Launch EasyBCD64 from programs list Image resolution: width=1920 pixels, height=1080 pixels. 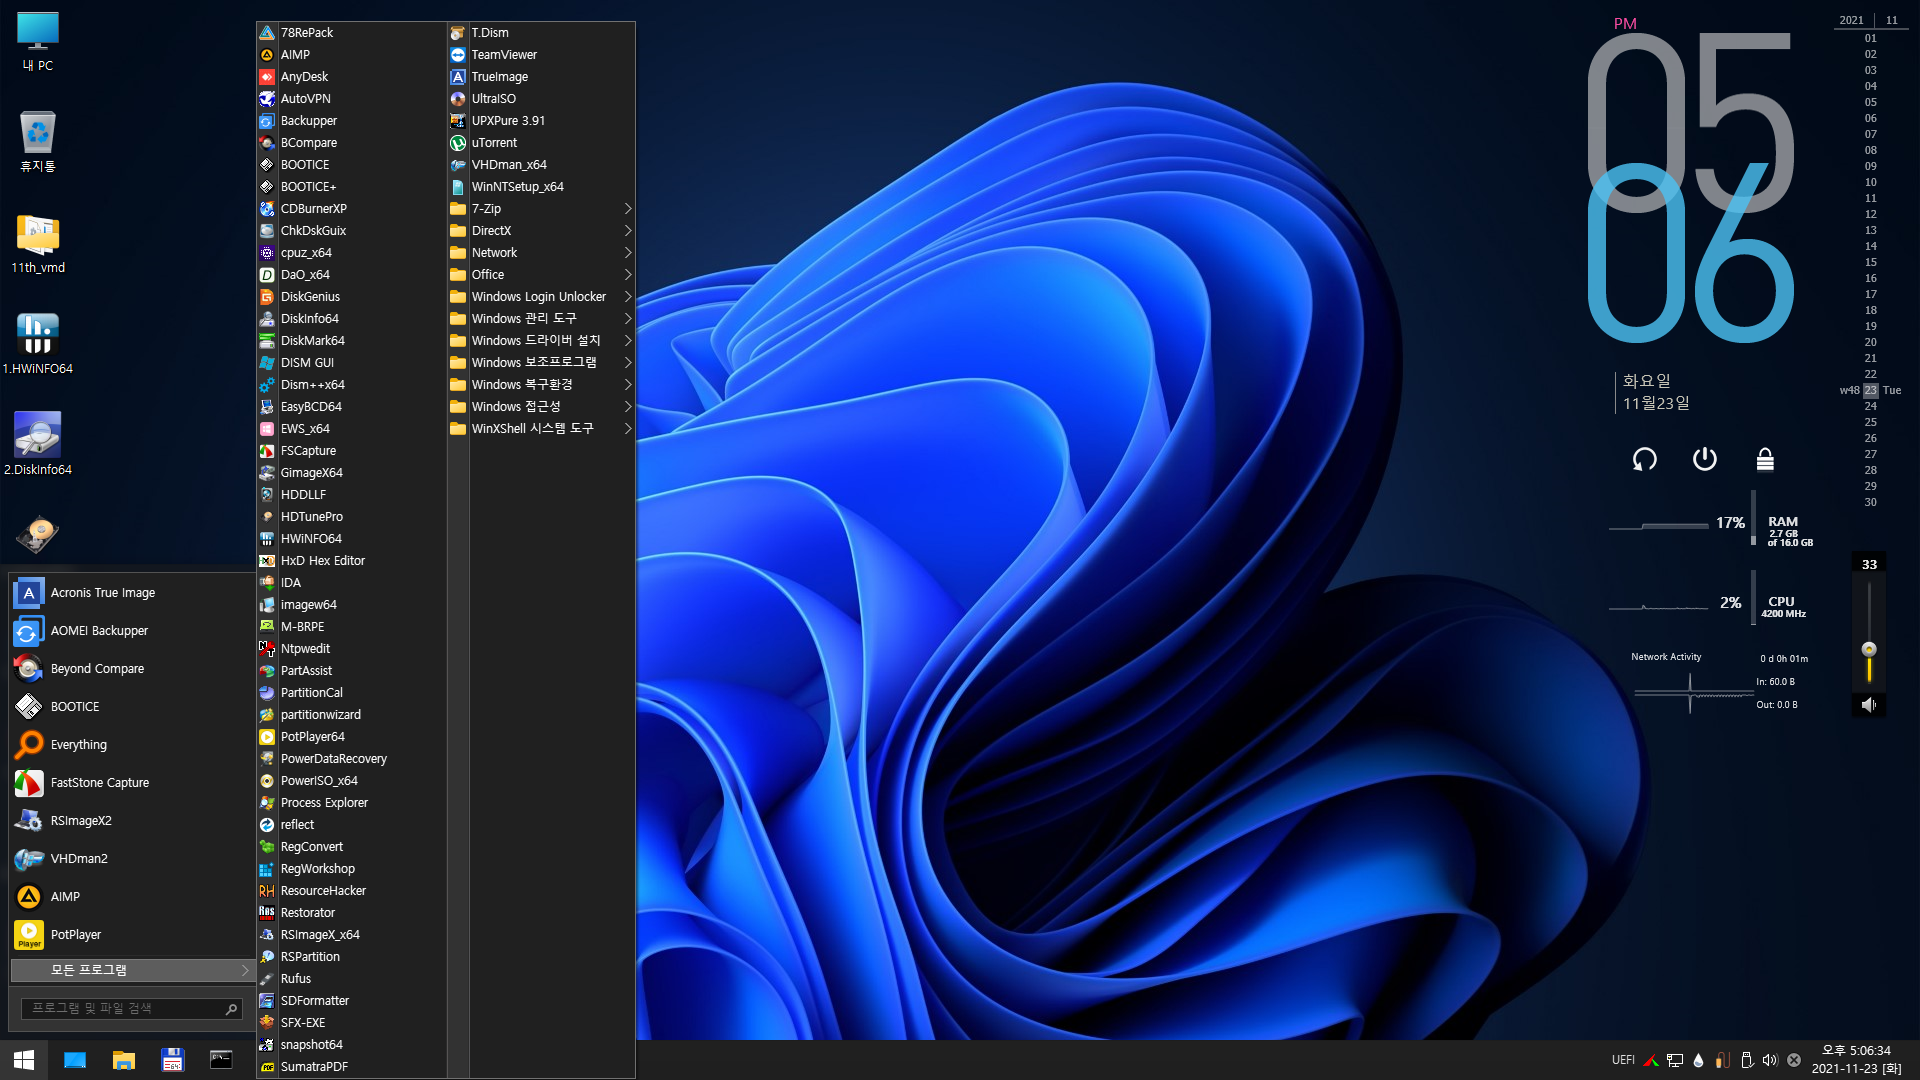click(x=351, y=407)
